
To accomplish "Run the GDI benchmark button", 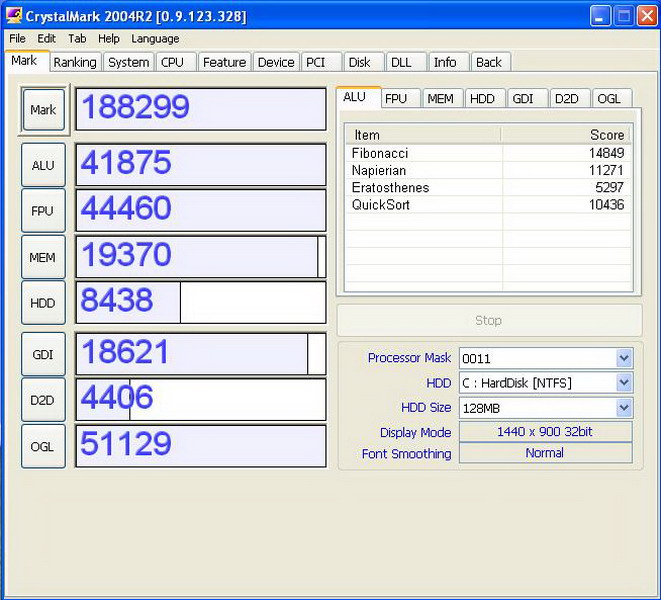I will pos(43,354).
